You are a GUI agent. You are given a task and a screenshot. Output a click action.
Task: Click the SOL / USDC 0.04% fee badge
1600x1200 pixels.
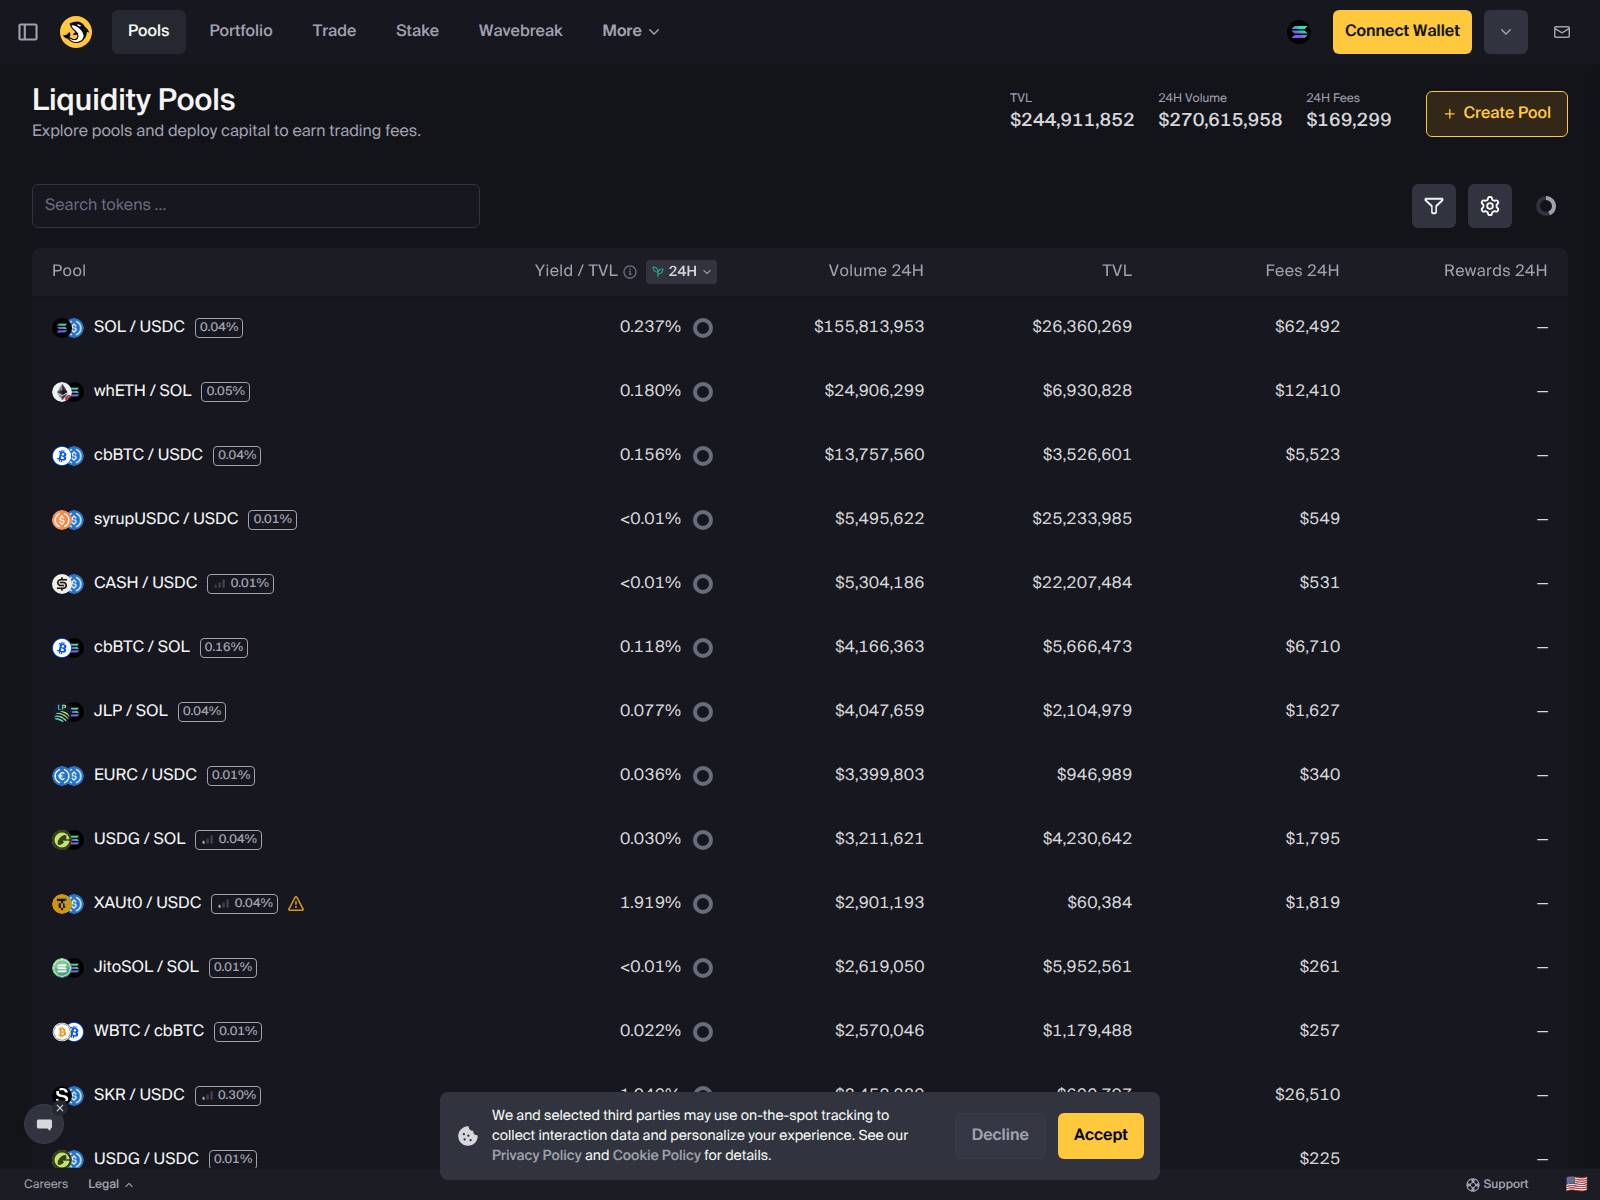click(x=219, y=328)
